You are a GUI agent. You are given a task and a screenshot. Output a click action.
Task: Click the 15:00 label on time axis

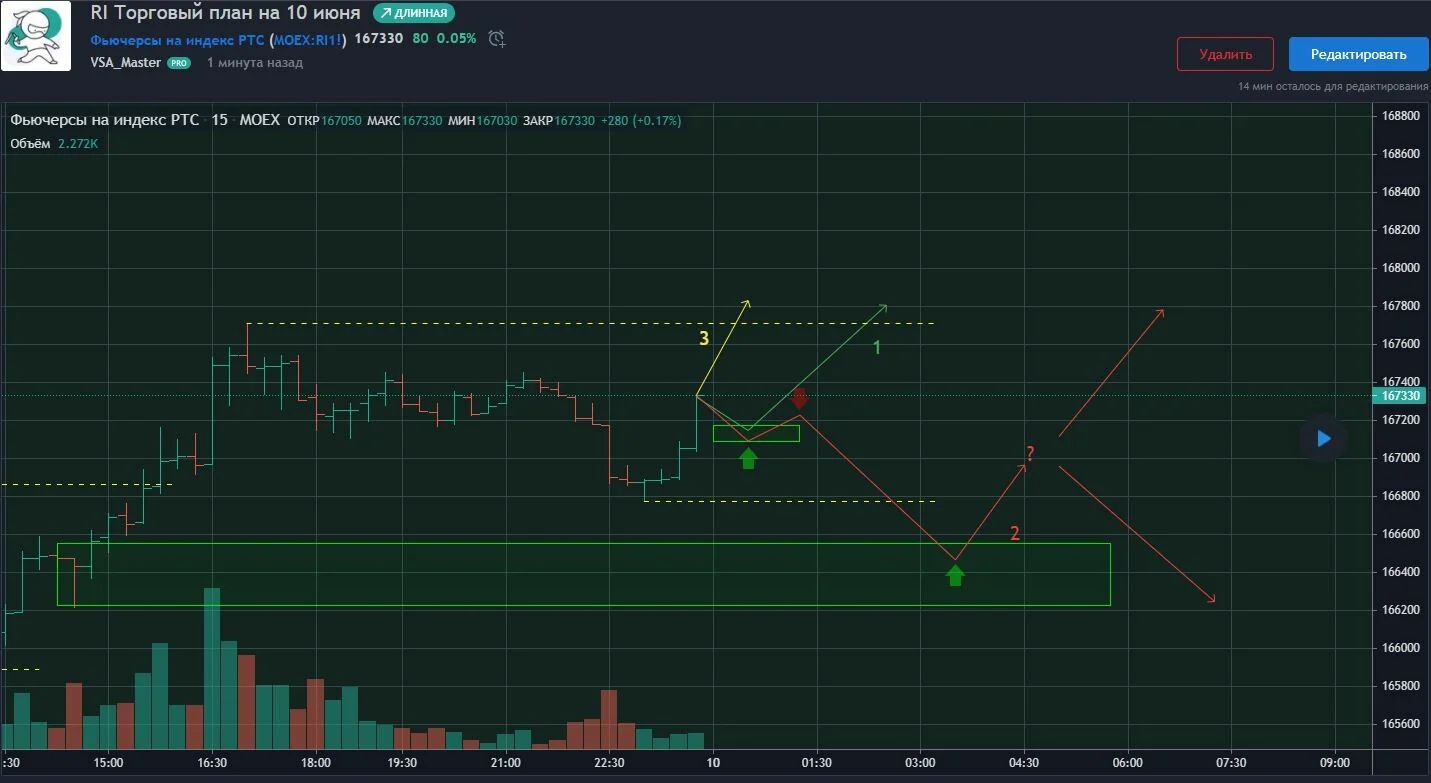coord(108,763)
